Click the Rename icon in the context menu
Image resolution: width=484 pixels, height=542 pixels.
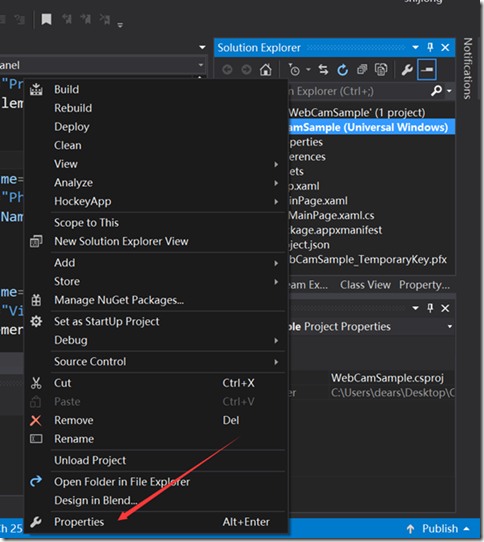coord(36,439)
